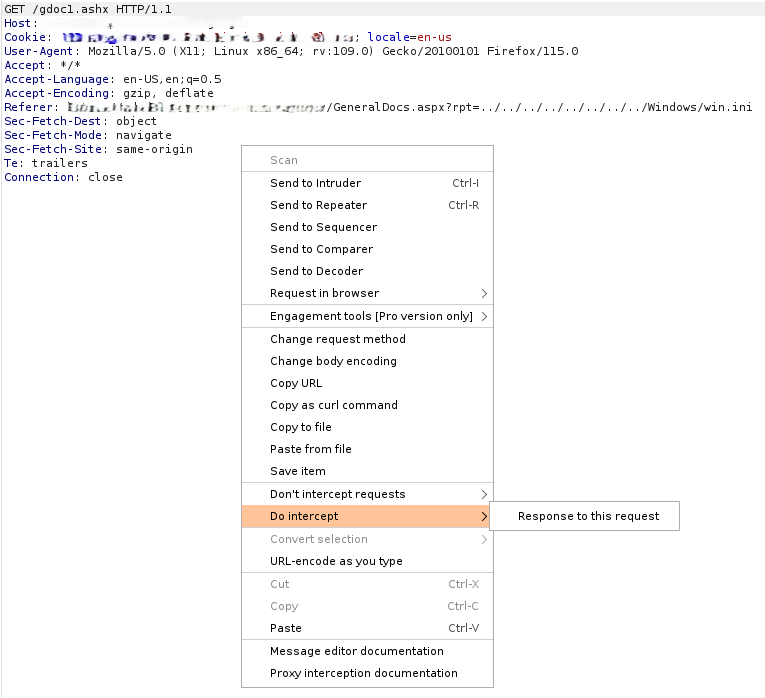This screenshot has height=698, width=765.
Task: Choose Paste from file
Action: pos(367,449)
